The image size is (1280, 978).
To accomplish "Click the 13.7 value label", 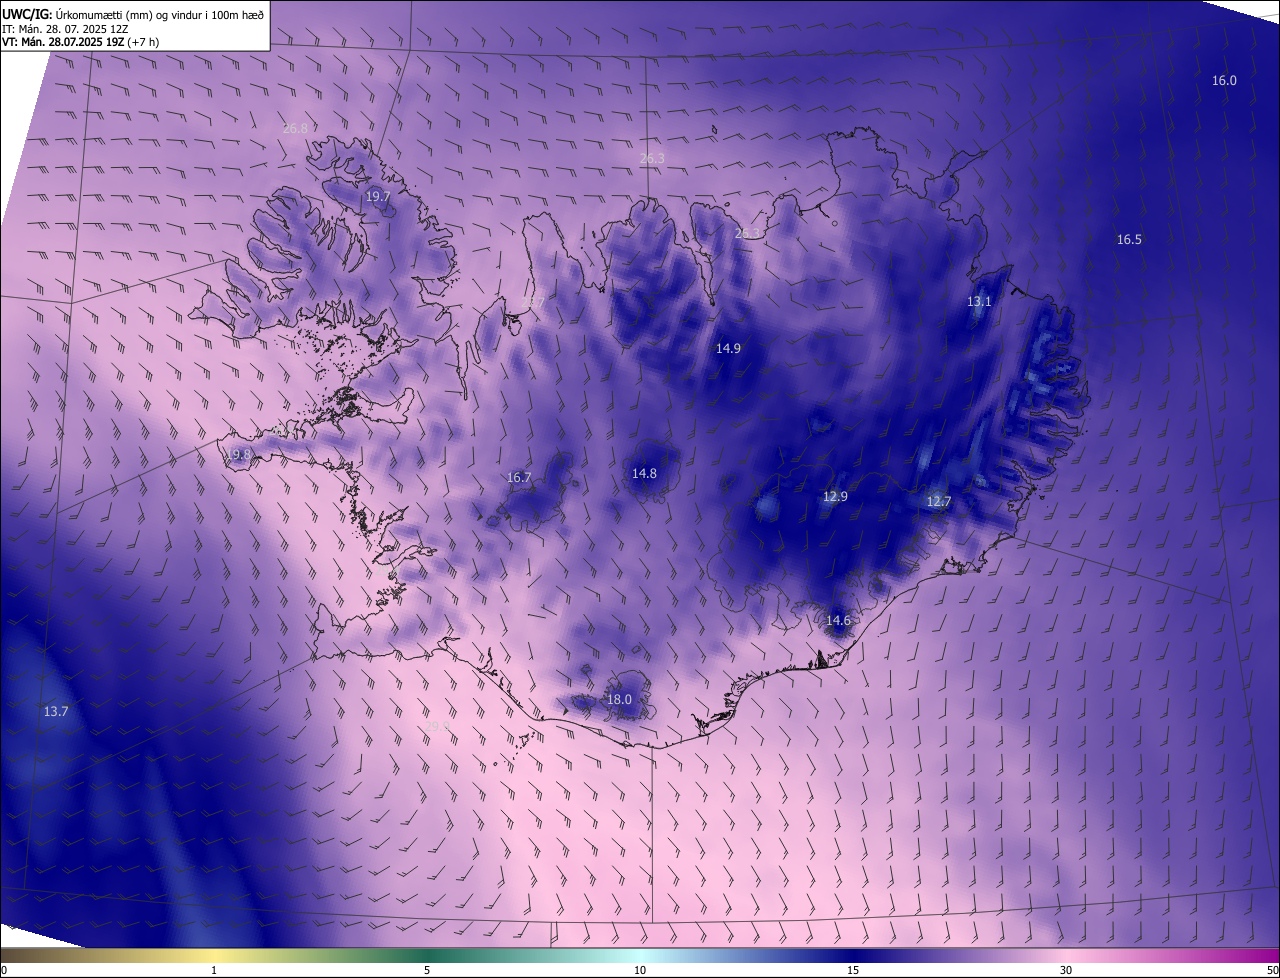I will click(56, 711).
